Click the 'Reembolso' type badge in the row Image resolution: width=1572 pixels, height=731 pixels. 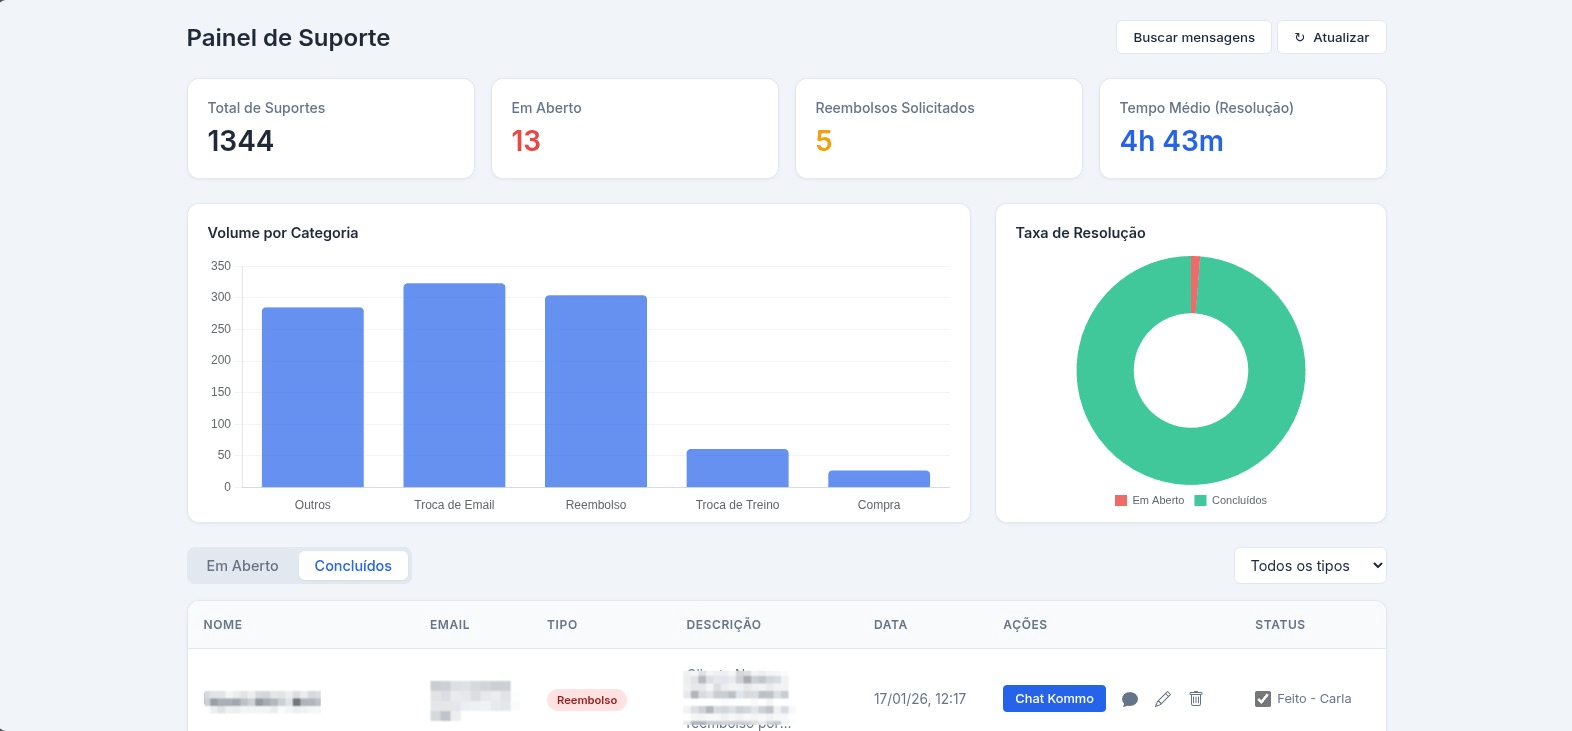coord(587,700)
